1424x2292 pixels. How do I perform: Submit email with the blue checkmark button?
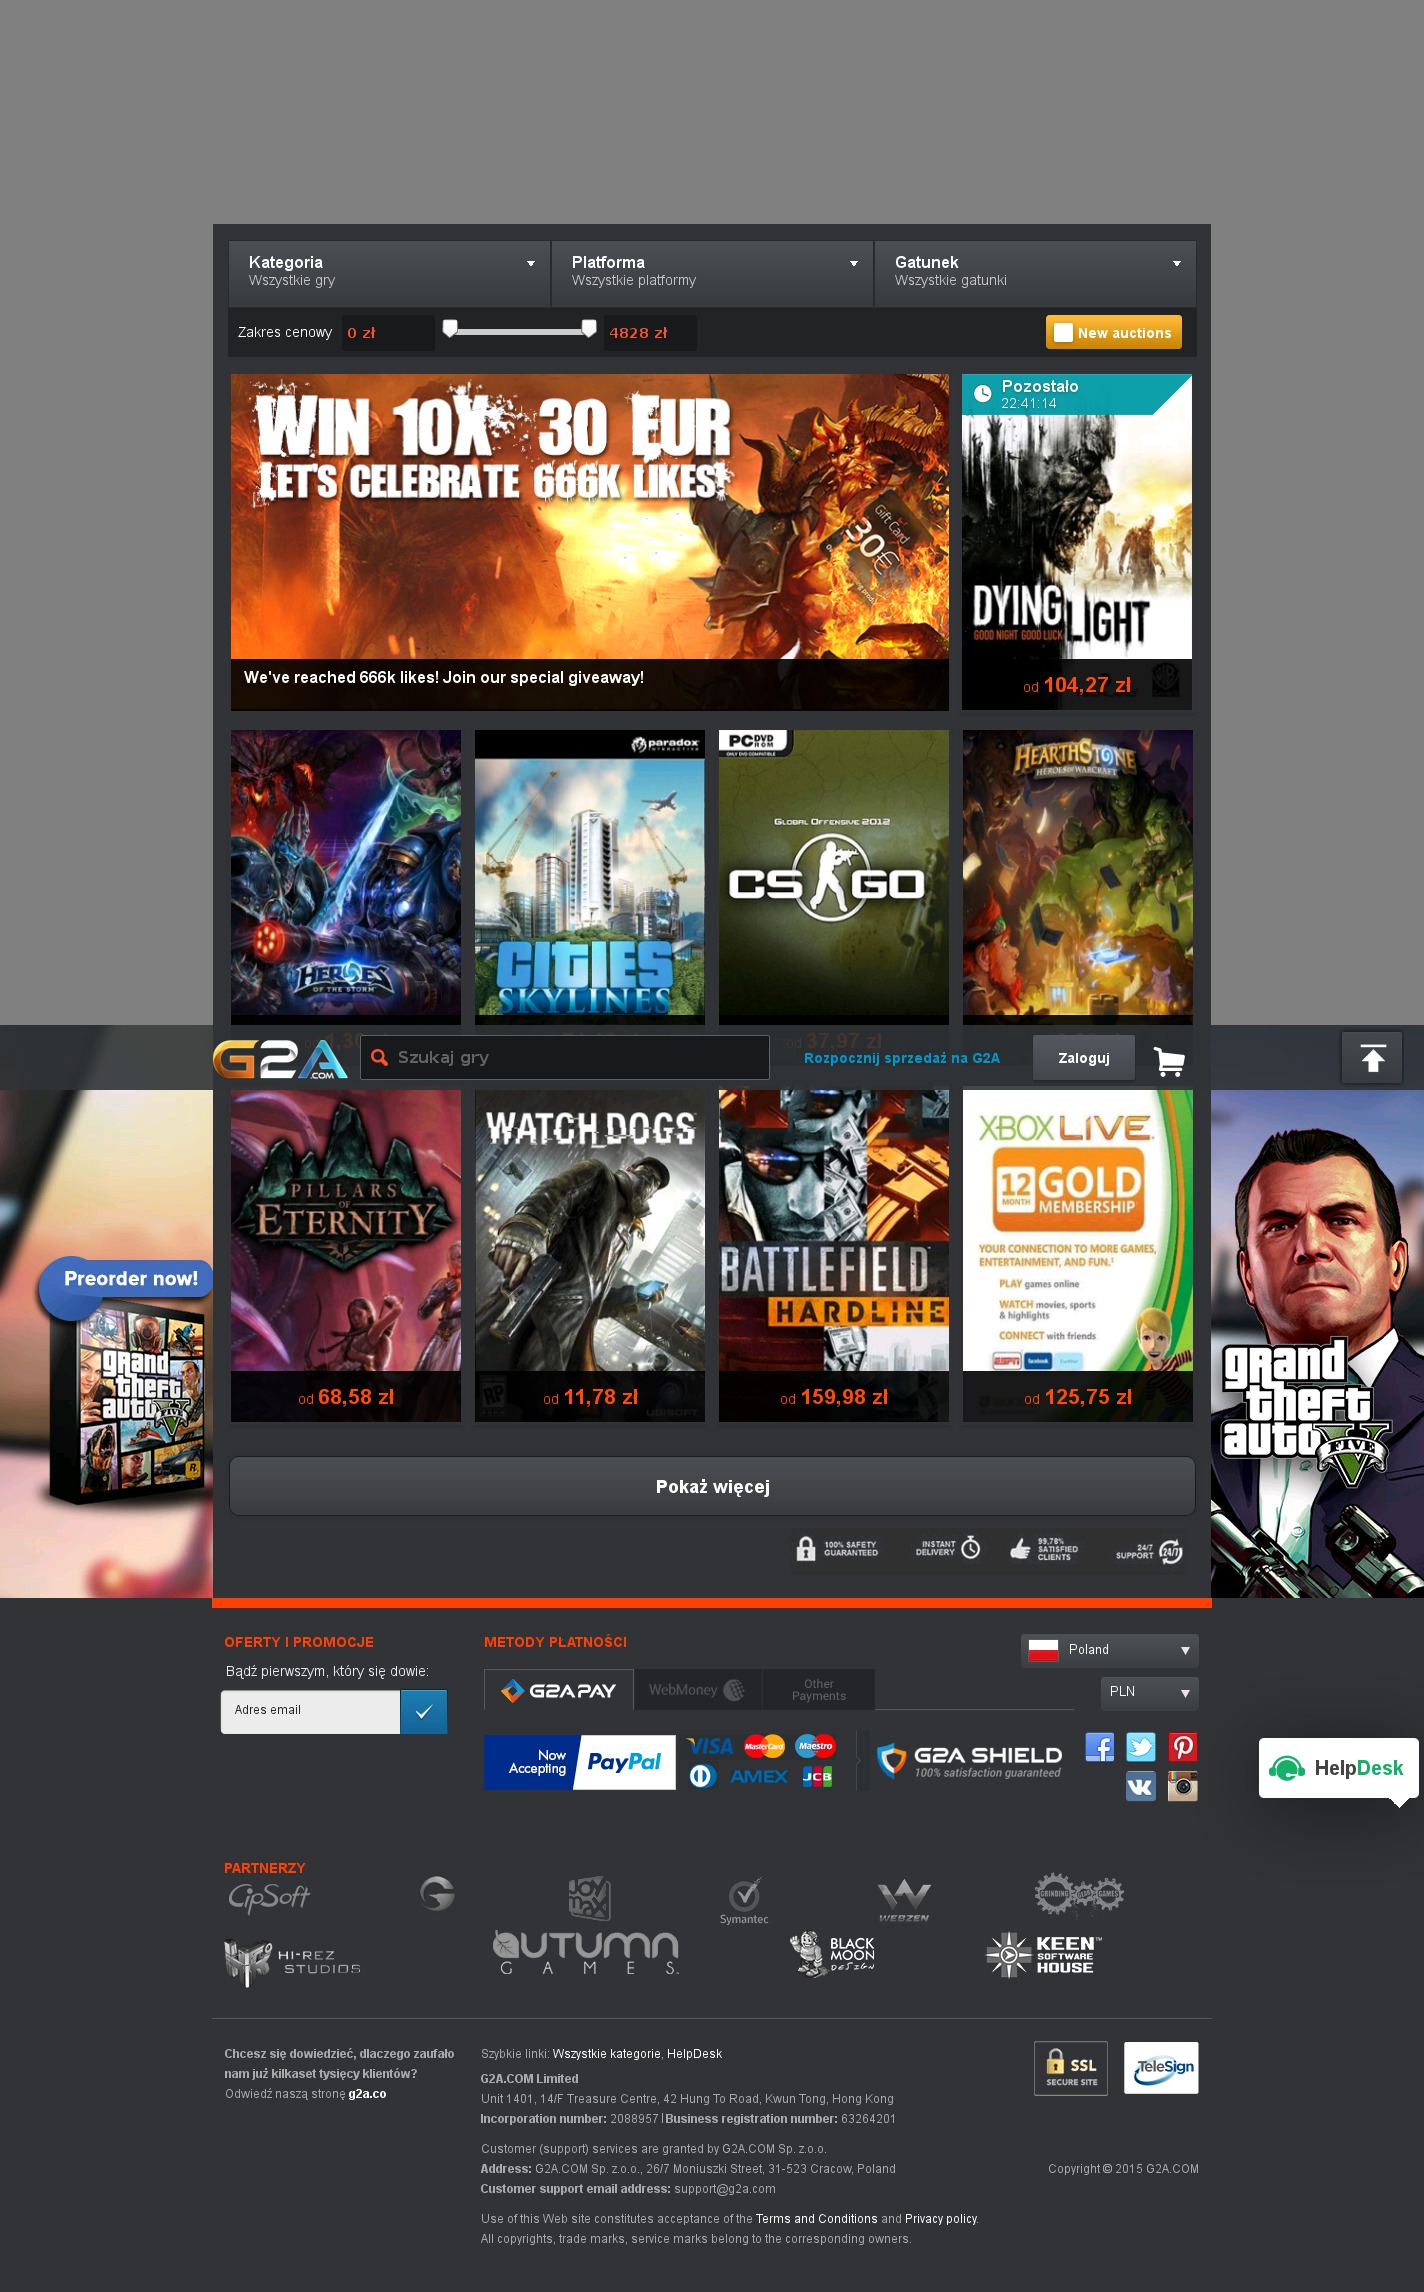pyautogui.click(x=423, y=1712)
